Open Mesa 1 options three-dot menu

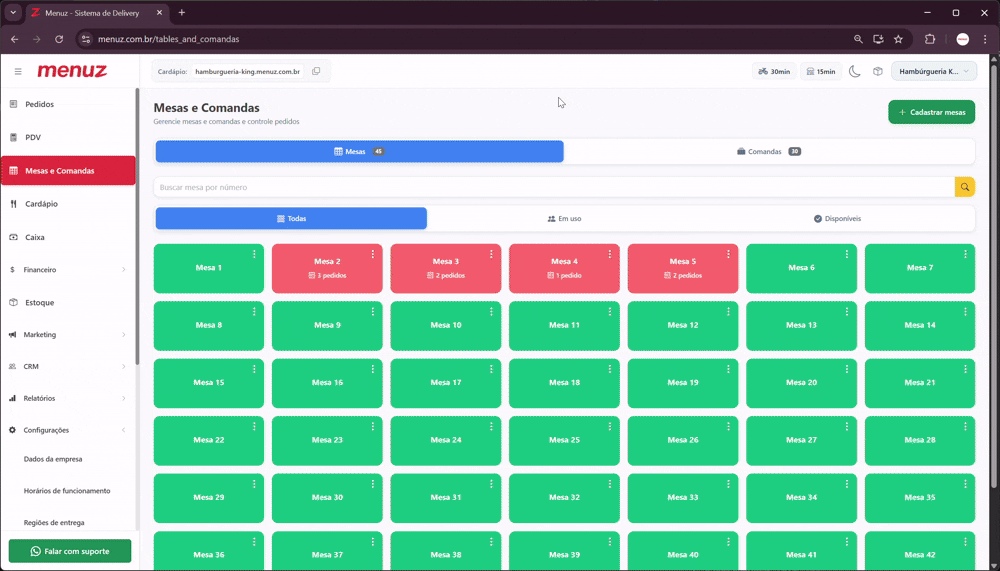pyautogui.click(x=254, y=254)
